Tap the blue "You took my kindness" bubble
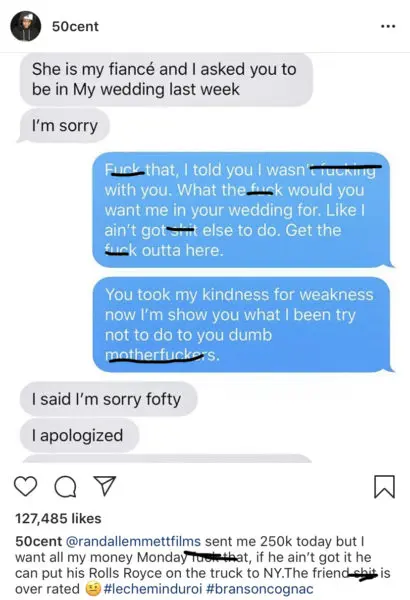Image resolution: width=410 pixels, height=600 pixels. pyautogui.click(x=242, y=324)
